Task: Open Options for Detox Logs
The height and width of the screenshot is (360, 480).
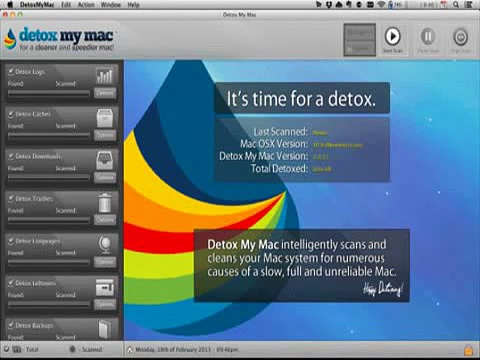Action: pos(105,93)
